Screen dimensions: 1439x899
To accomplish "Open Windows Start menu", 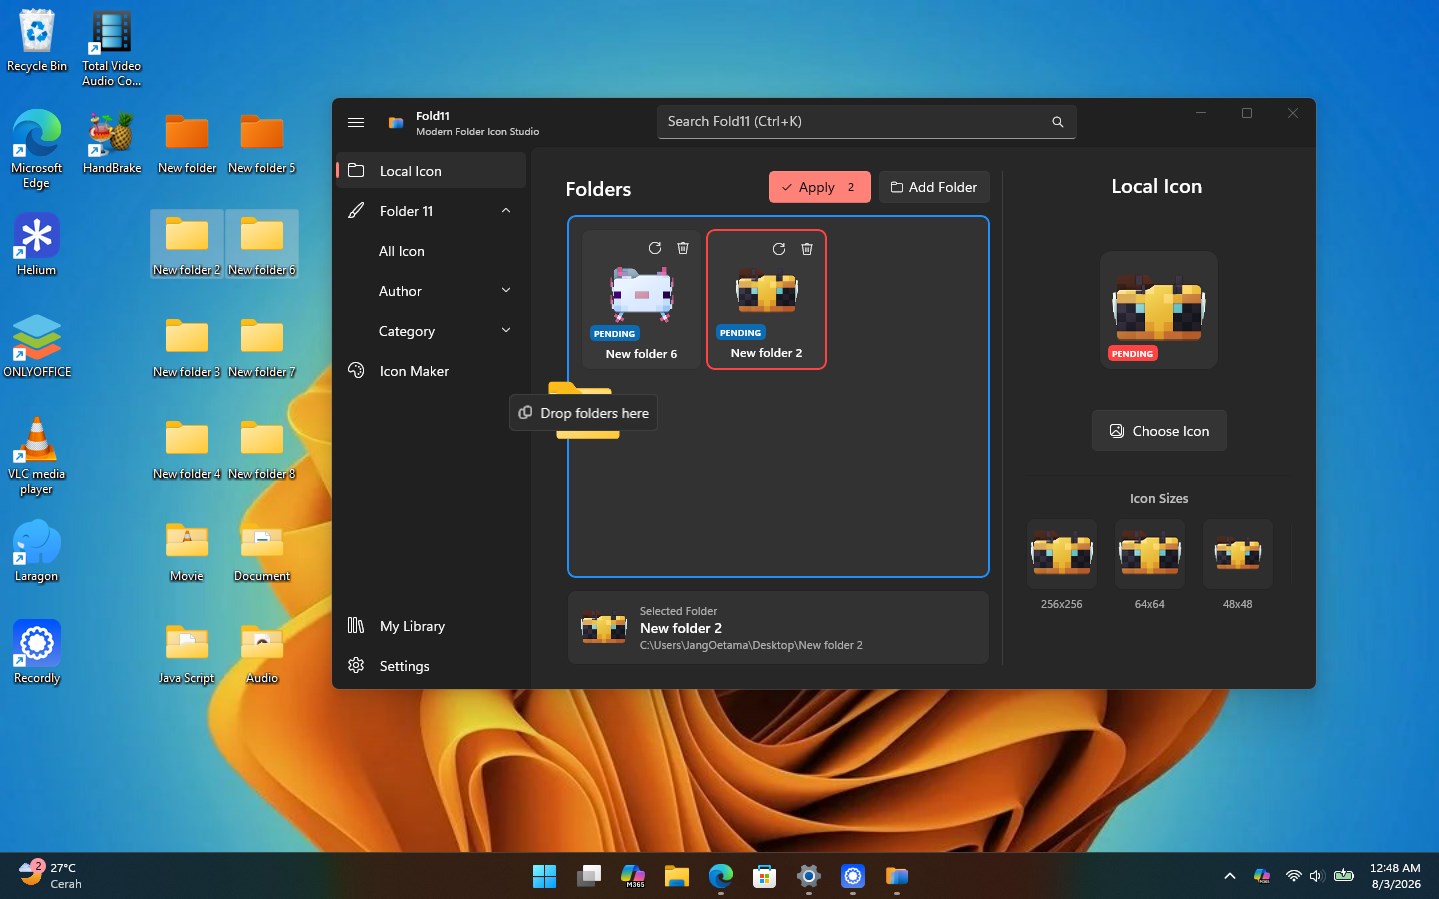I will [x=545, y=877].
